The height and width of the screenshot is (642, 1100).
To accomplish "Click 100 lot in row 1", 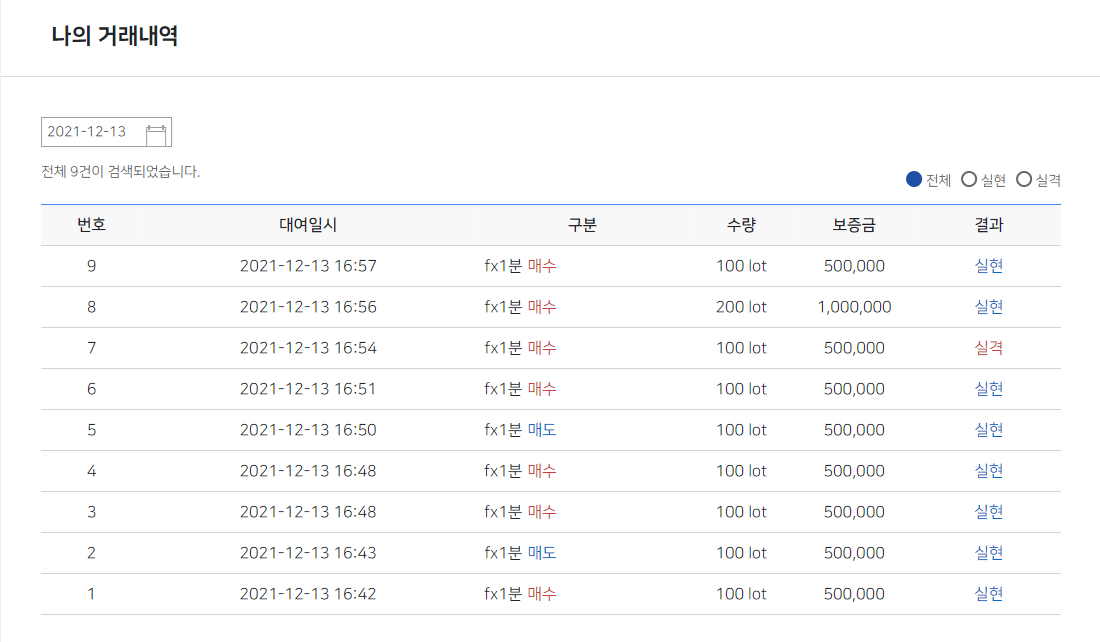I will coord(741,594).
